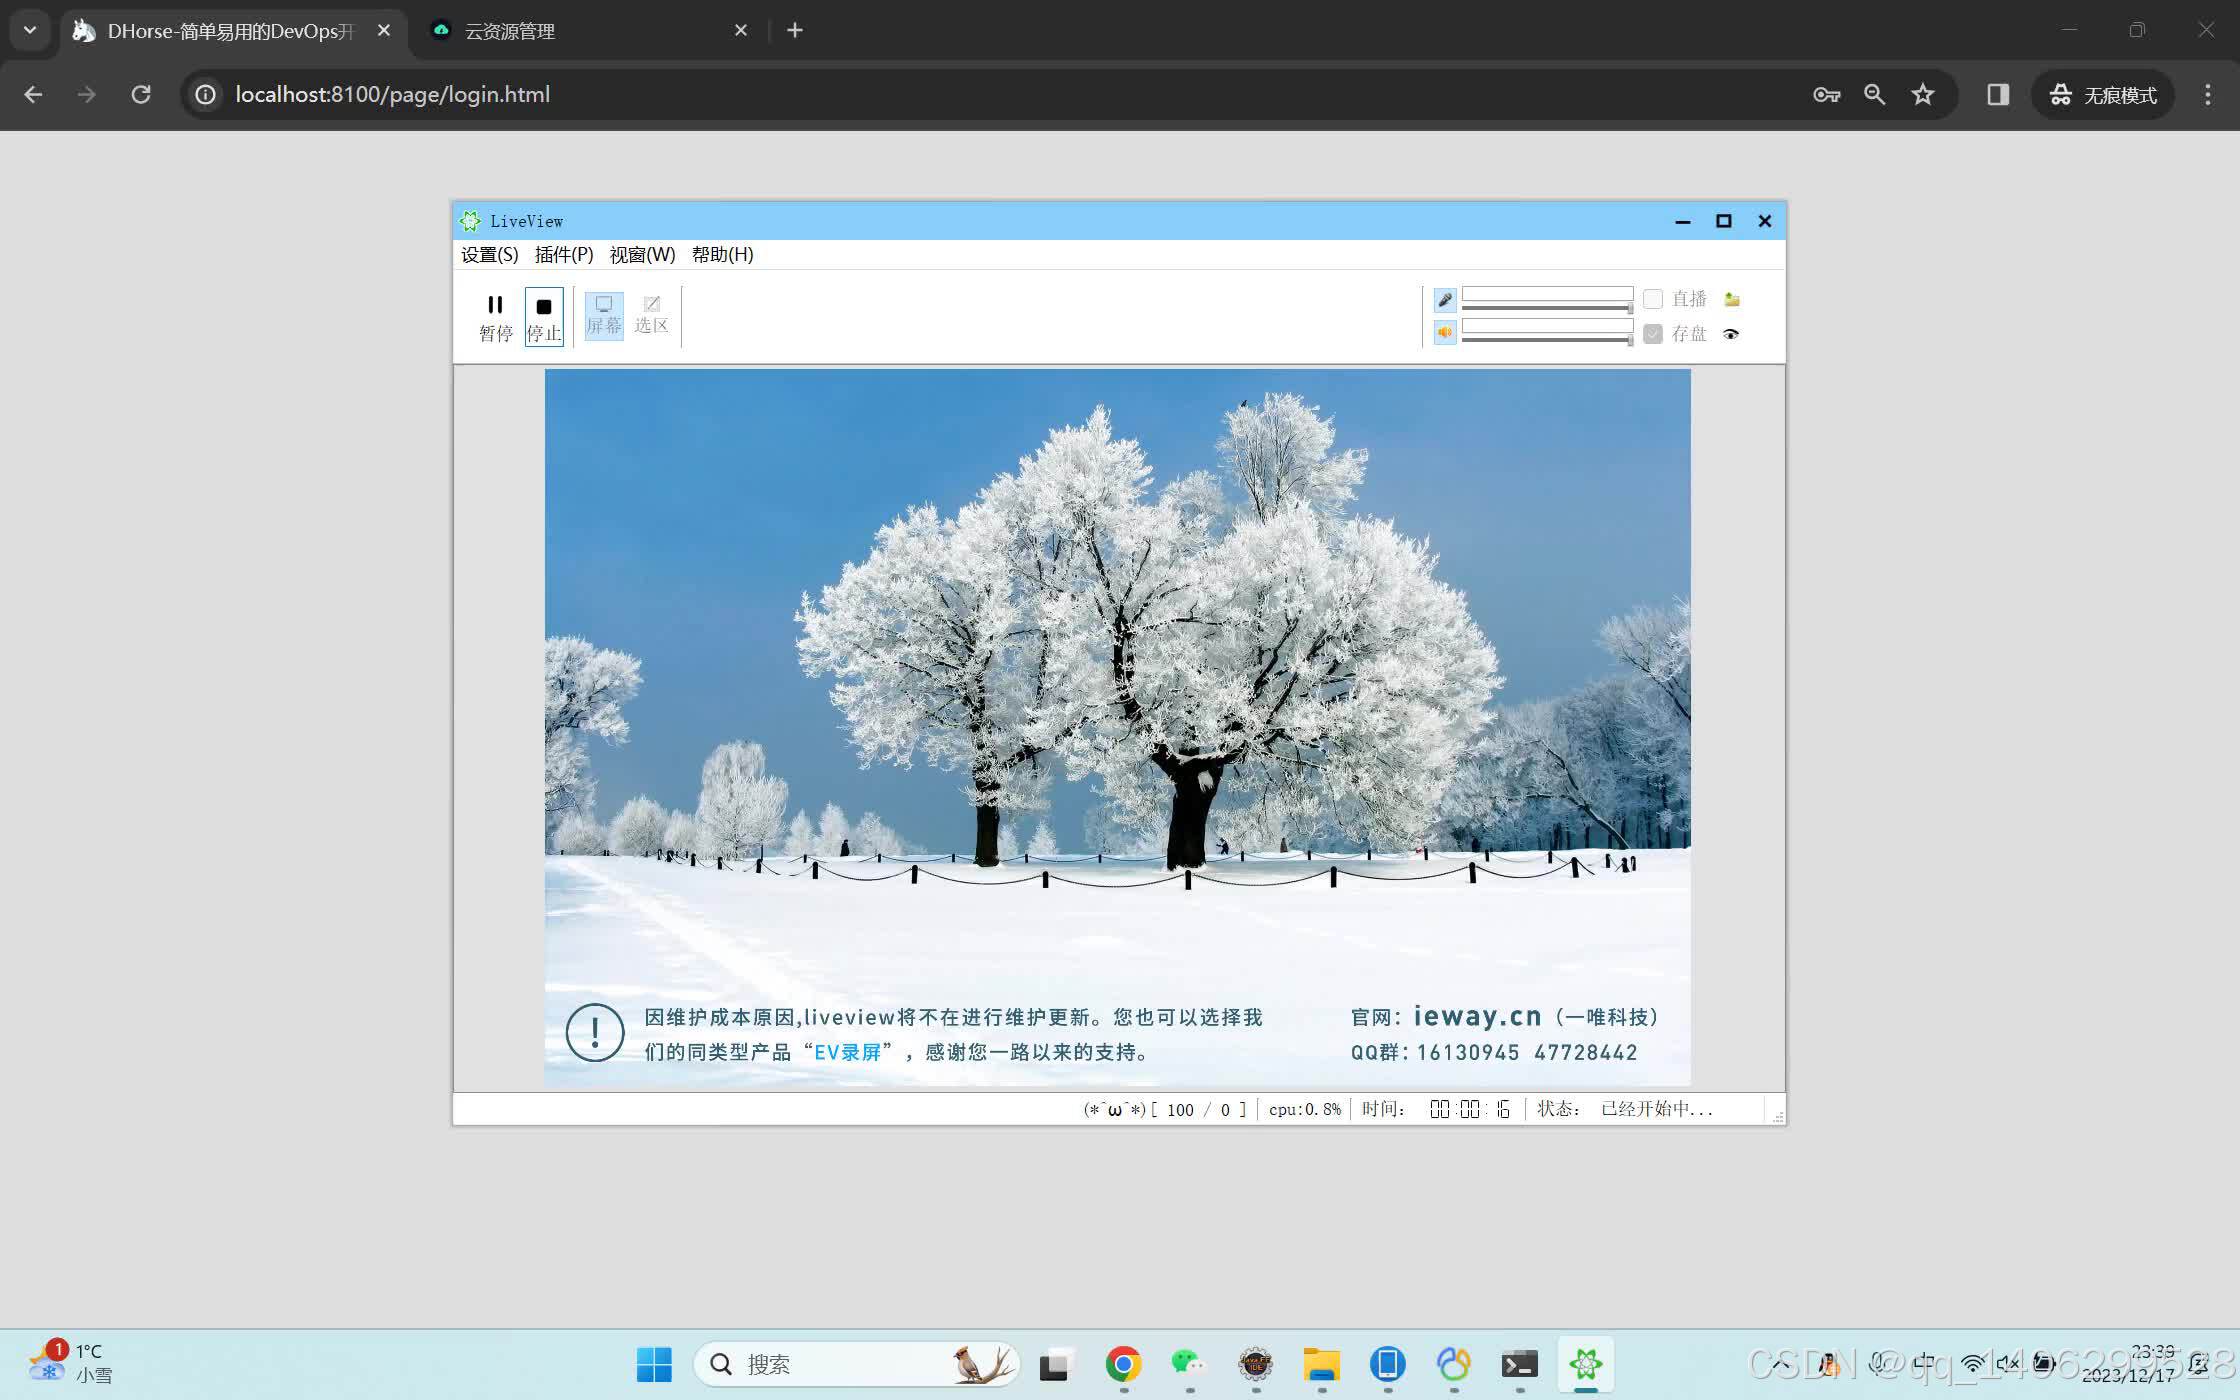Click the speaker volume slider
2240x1400 pixels.
click(1546, 340)
